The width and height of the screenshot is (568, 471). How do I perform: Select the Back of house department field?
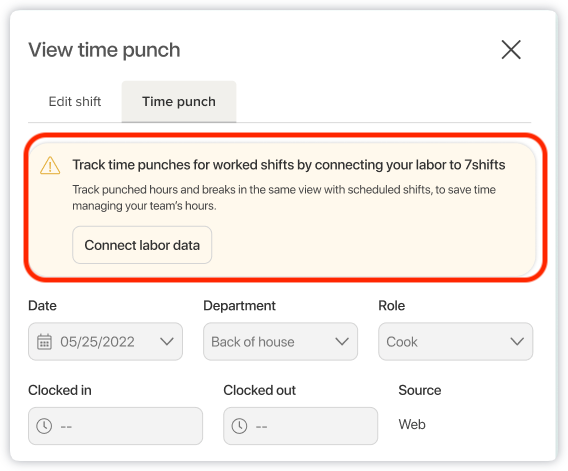click(x=280, y=341)
